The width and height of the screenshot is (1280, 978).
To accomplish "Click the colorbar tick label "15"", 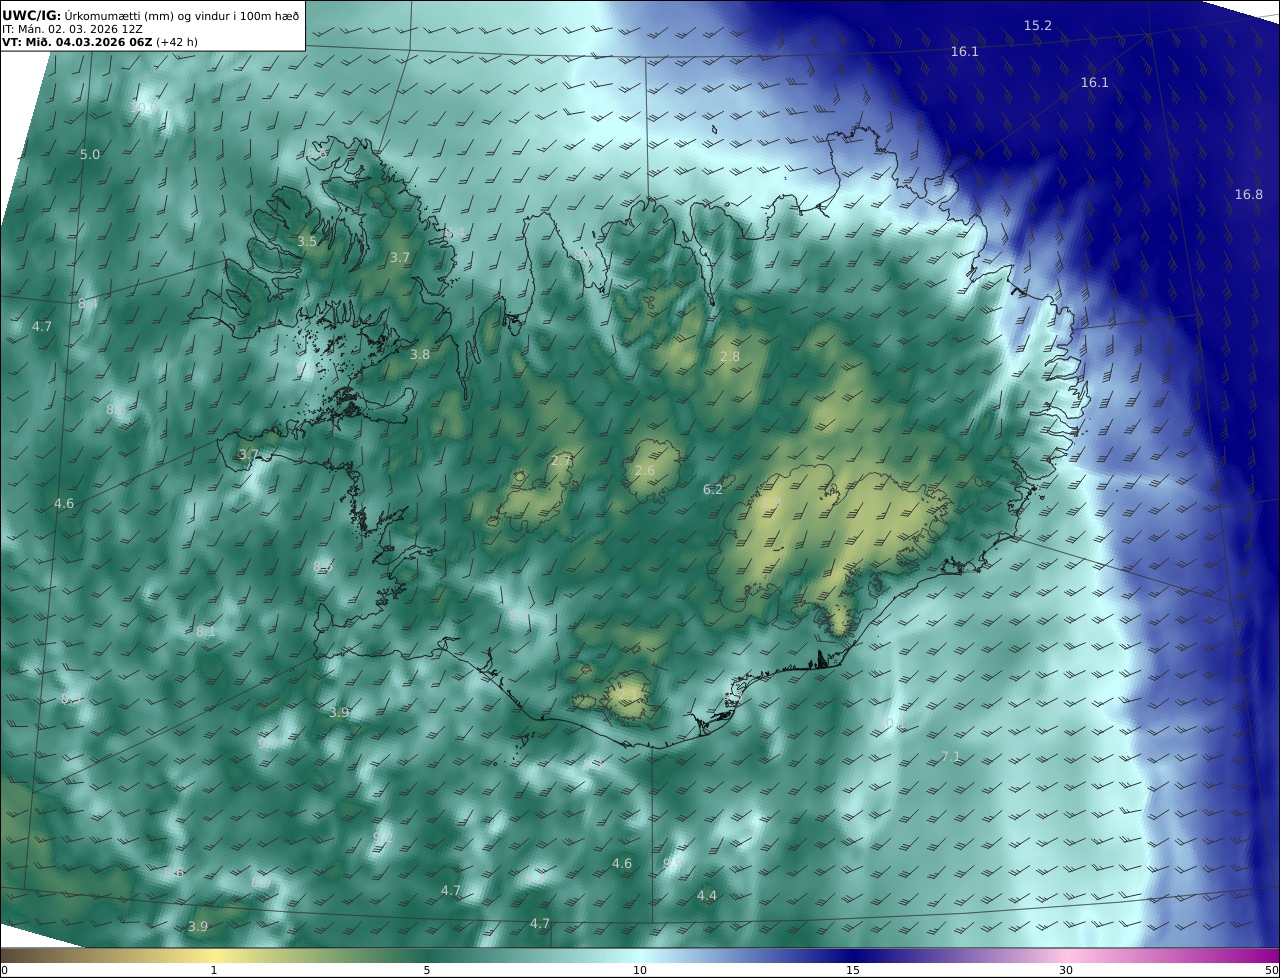I will [853, 970].
